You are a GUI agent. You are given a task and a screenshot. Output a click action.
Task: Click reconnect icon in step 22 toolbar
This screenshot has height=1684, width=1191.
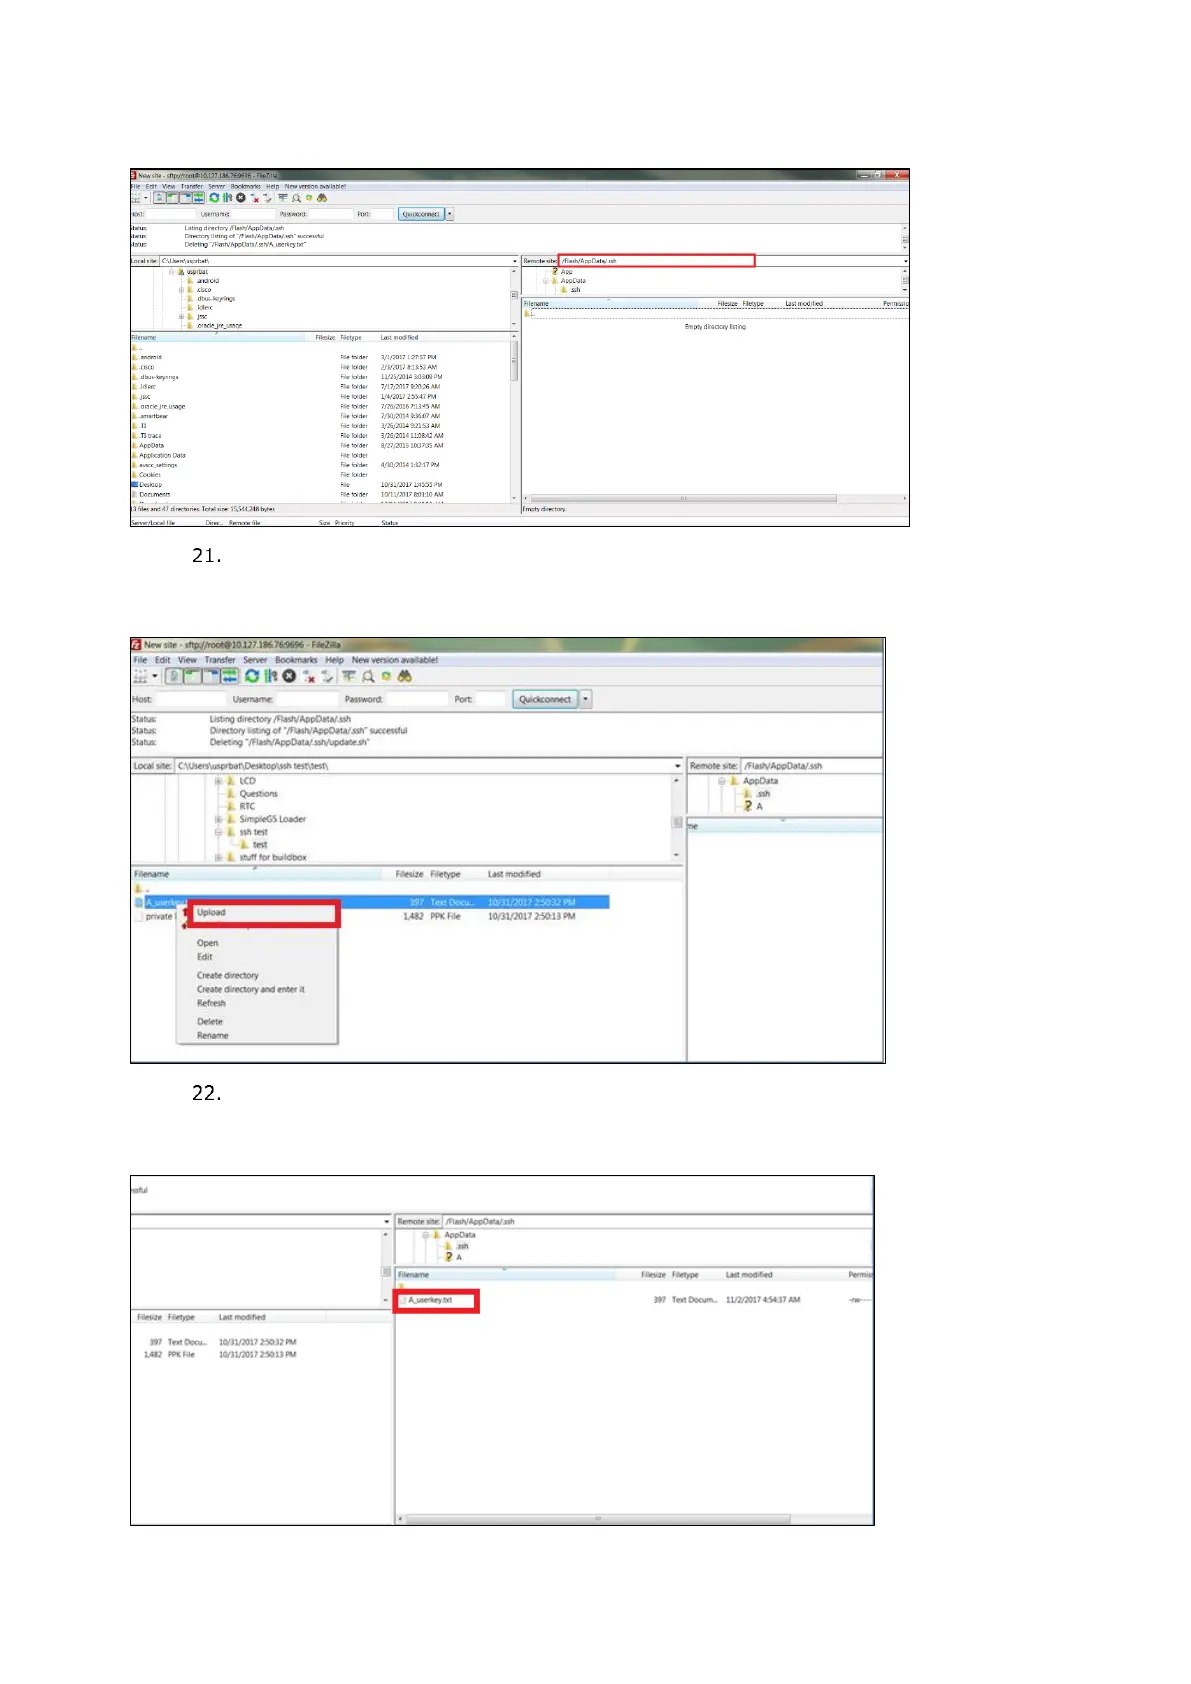tap(328, 677)
